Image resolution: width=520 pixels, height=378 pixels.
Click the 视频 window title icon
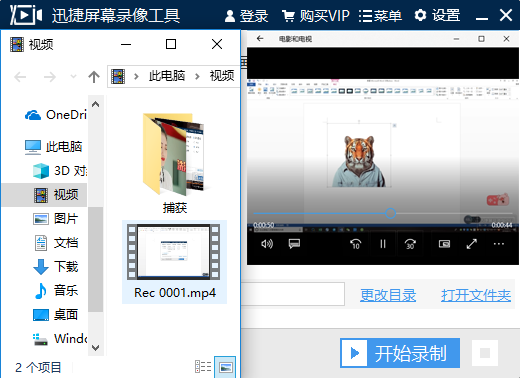(x=17, y=44)
